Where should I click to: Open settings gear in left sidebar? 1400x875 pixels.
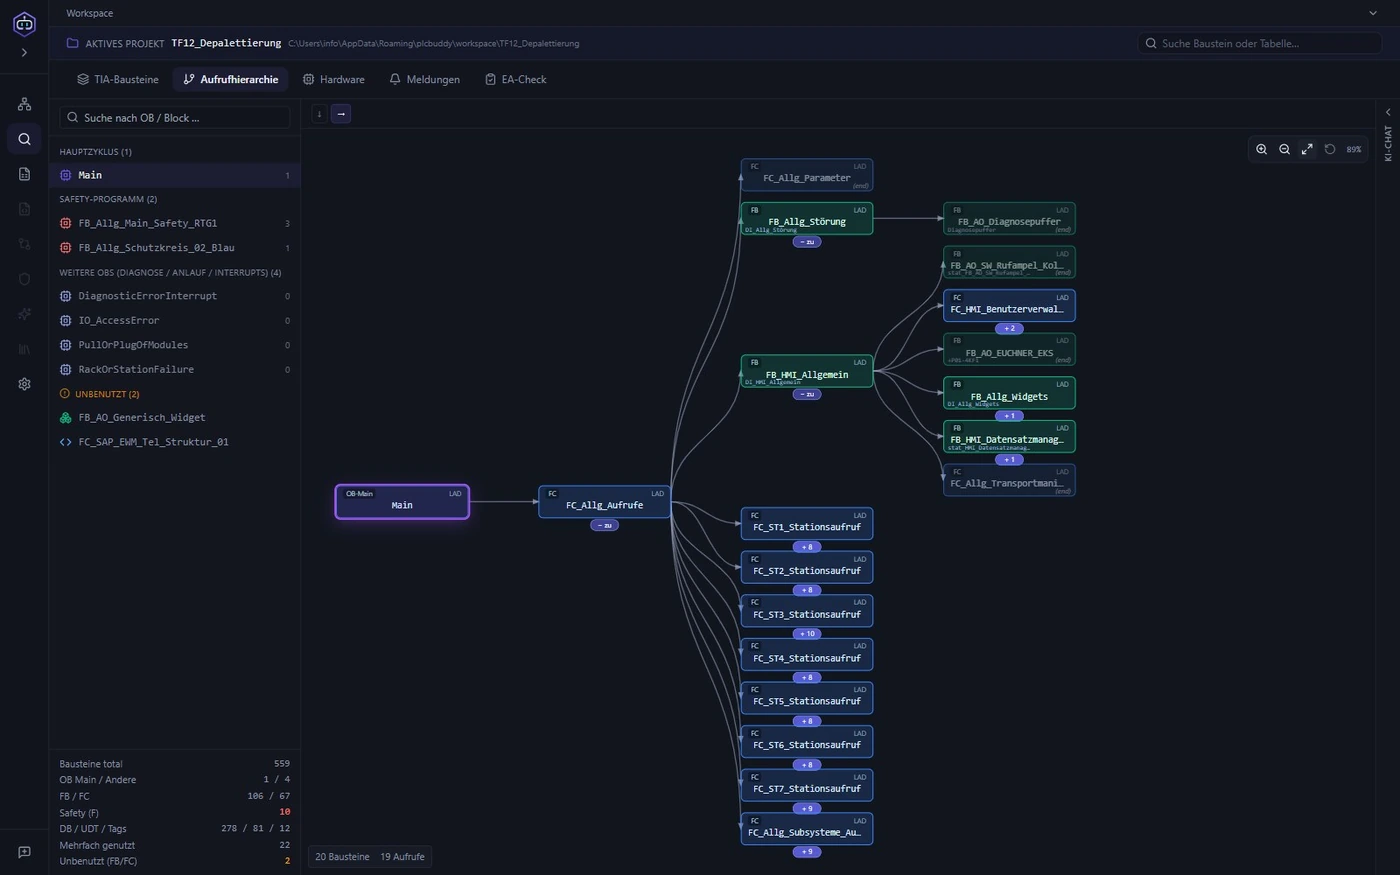[x=24, y=384]
